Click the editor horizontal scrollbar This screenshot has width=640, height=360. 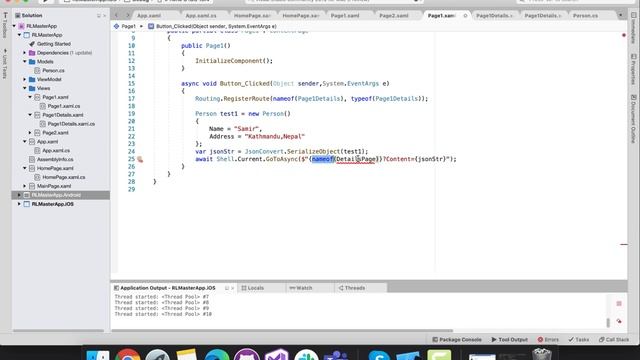pyautogui.click(x=282, y=331)
